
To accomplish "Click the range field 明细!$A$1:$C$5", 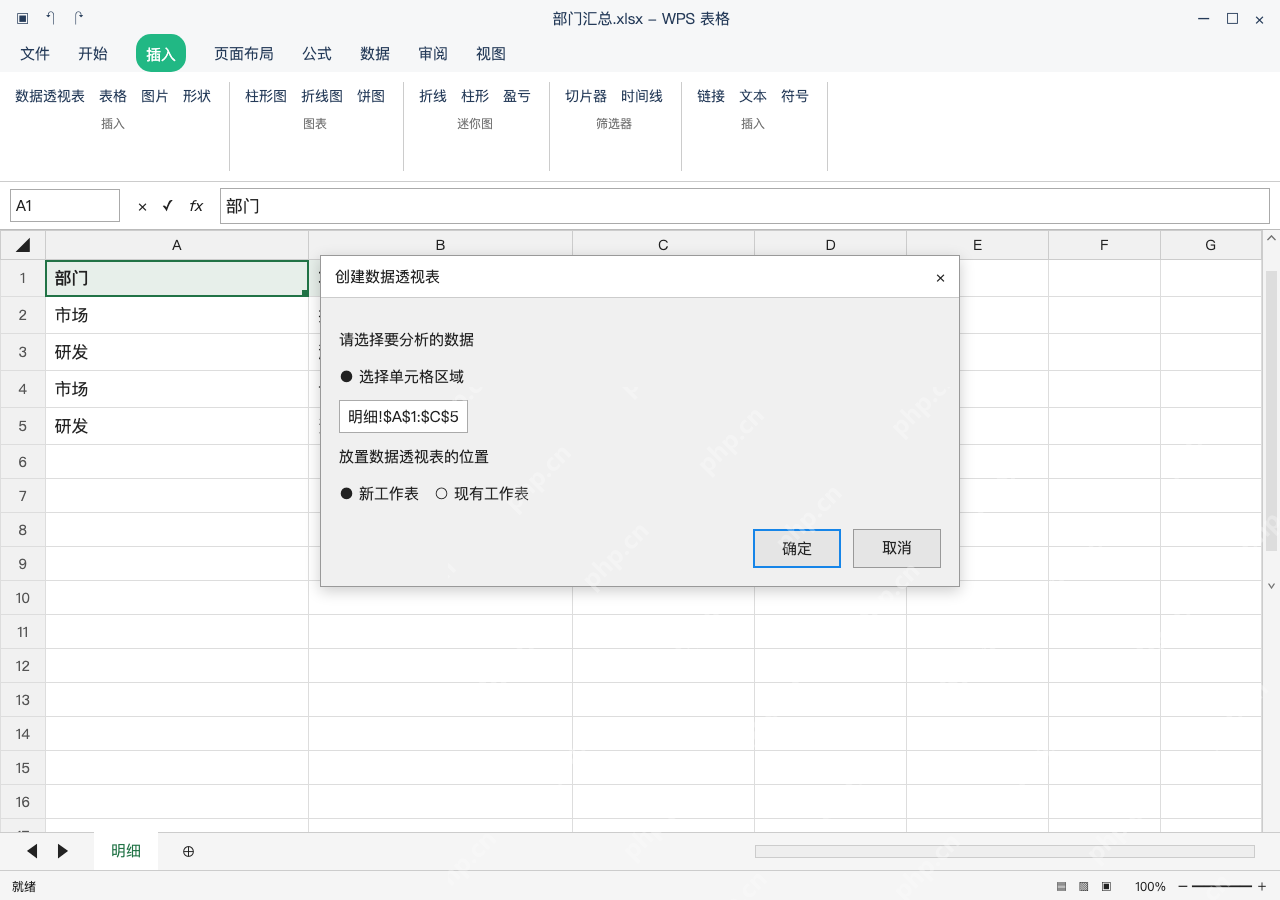I will coord(404,416).
